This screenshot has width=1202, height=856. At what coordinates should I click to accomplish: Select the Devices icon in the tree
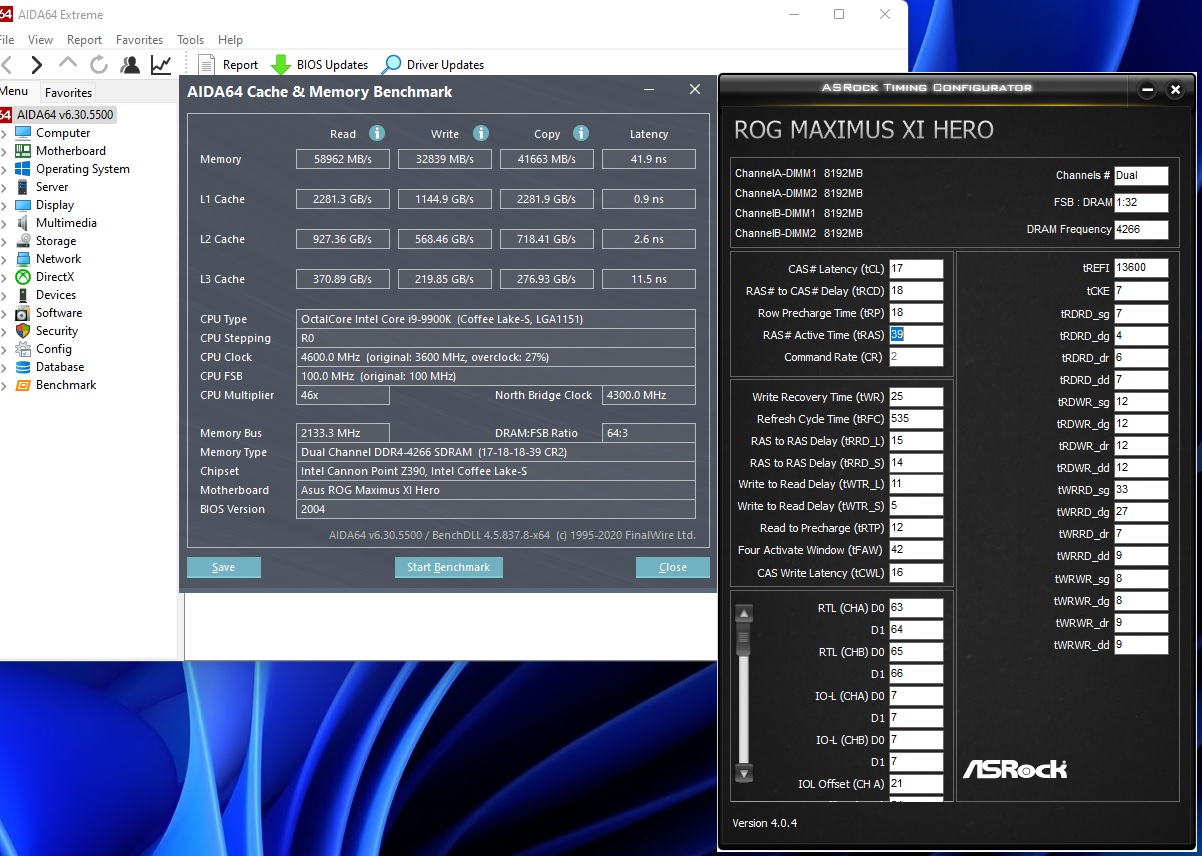[x=23, y=295]
